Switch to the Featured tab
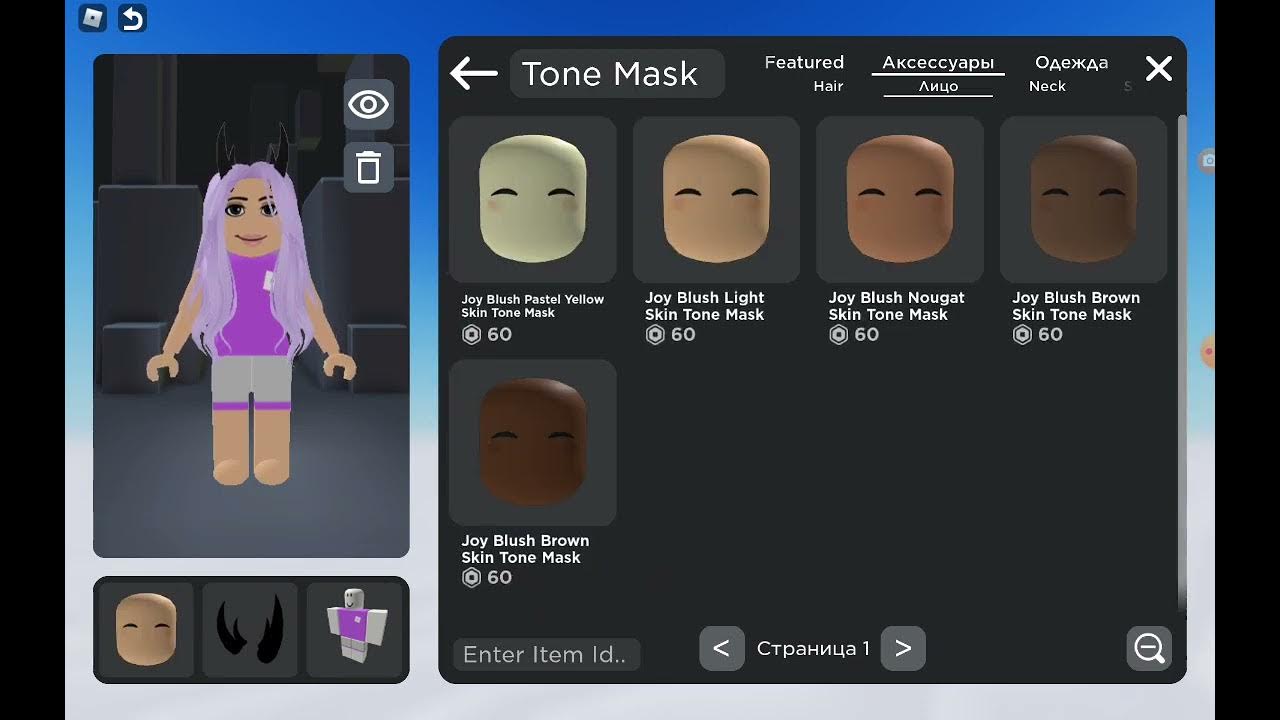The width and height of the screenshot is (1280, 720). point(804,62)
